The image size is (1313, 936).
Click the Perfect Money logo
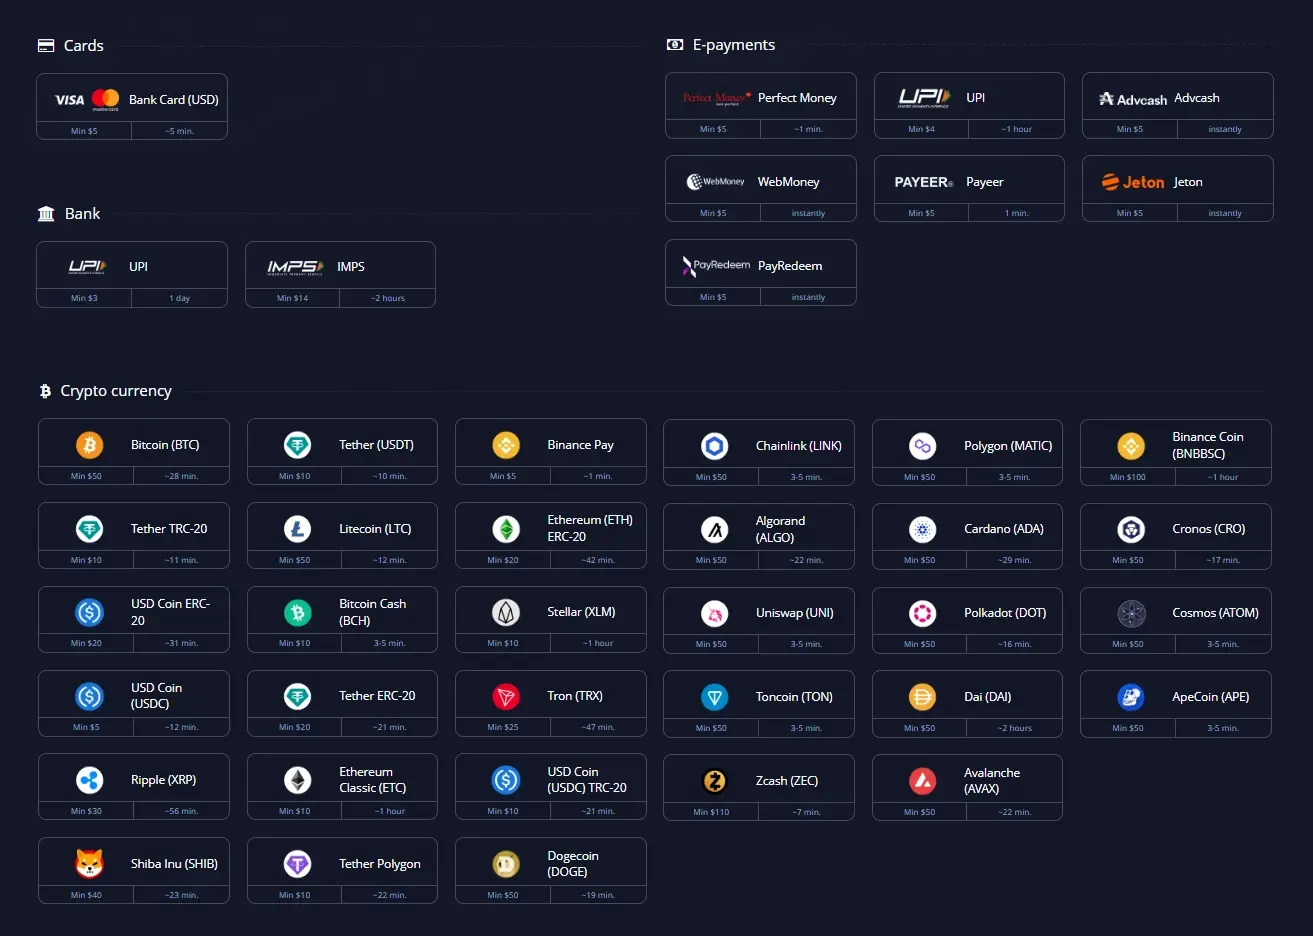click(x=716, y=98)
